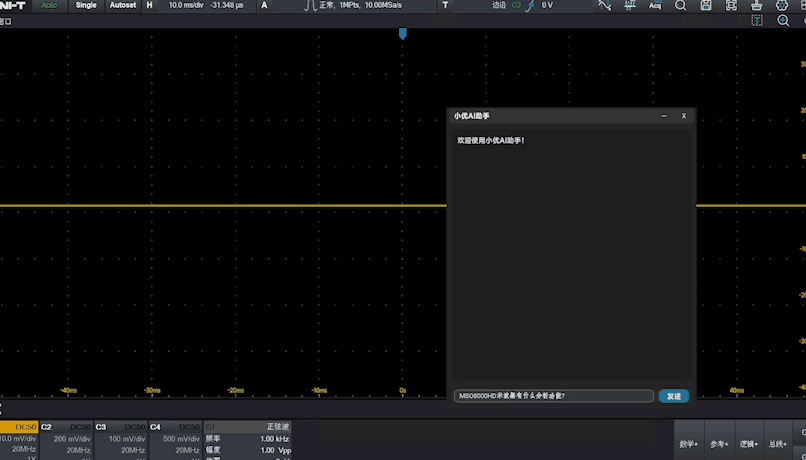Click the save floppy disk icon

706,5
